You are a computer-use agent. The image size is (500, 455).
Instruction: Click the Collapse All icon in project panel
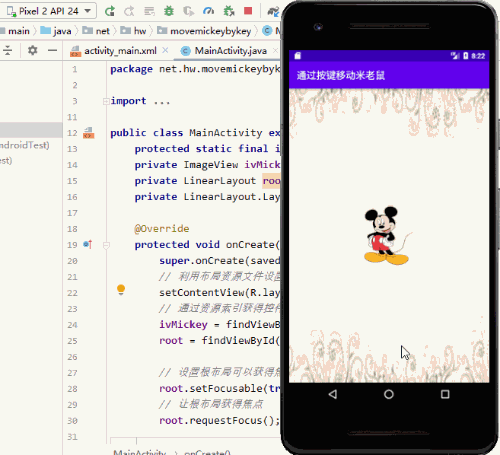[x=8, y=51]
